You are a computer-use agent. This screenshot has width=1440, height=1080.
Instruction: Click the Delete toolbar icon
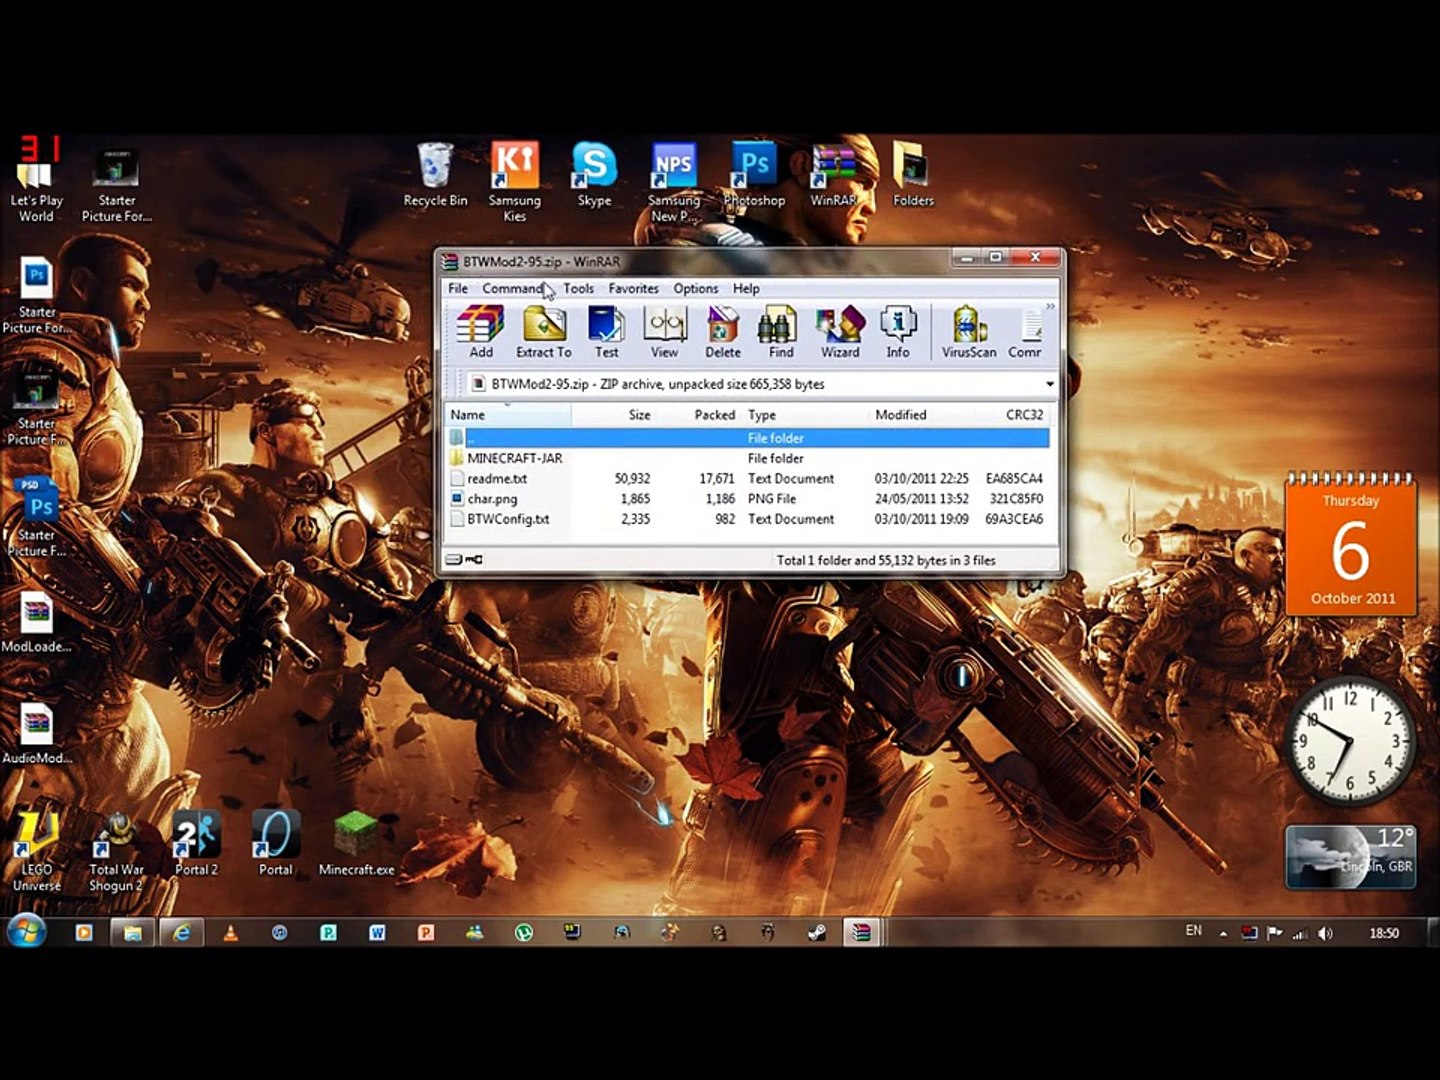tap(722, 333)
